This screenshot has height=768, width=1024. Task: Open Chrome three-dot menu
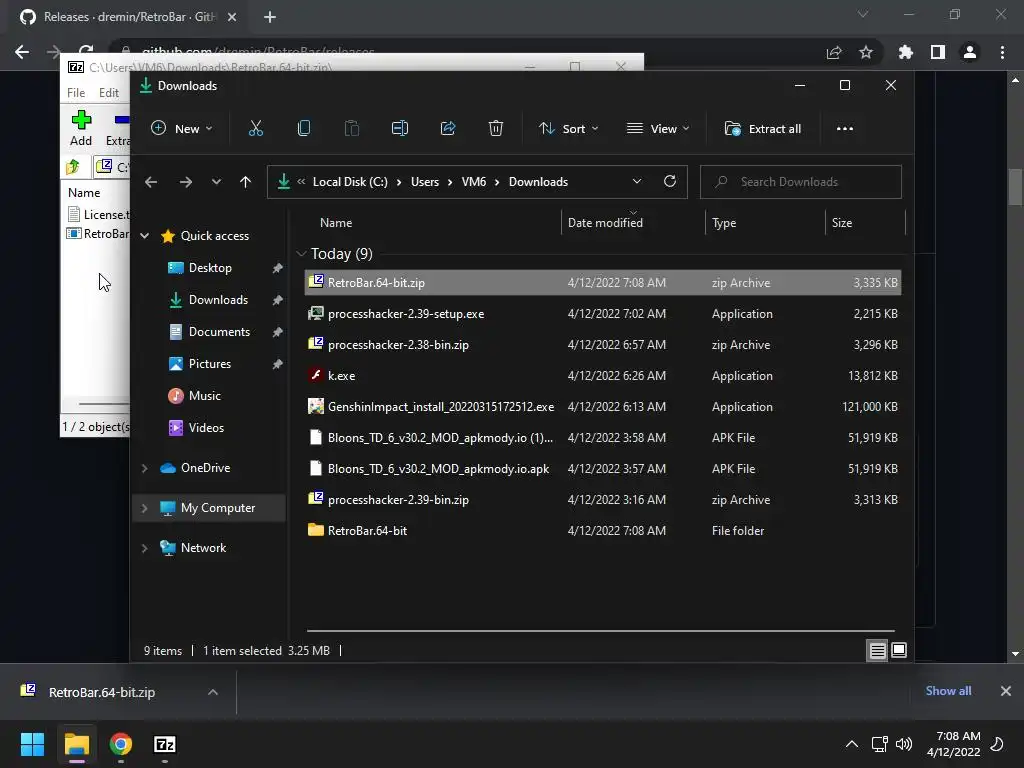pos(1002,52)
